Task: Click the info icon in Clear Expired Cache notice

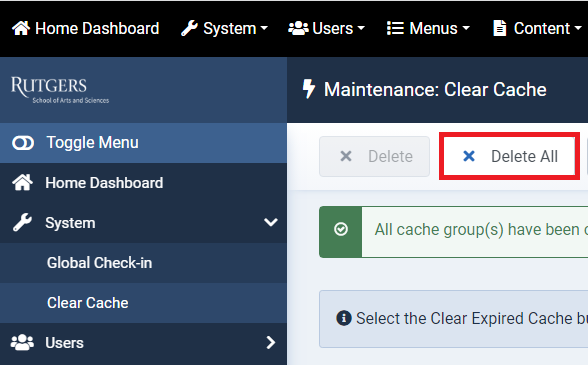Action: 344,318
